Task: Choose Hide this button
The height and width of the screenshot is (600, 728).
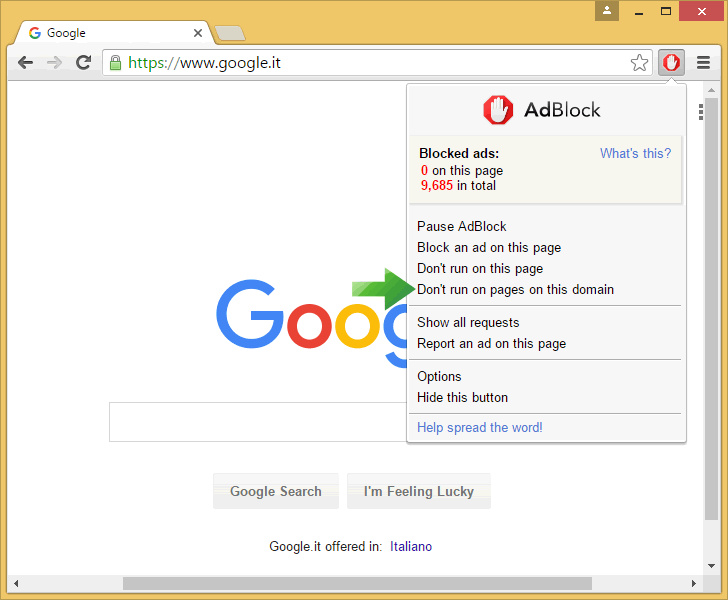Action: tap(462, 398)
